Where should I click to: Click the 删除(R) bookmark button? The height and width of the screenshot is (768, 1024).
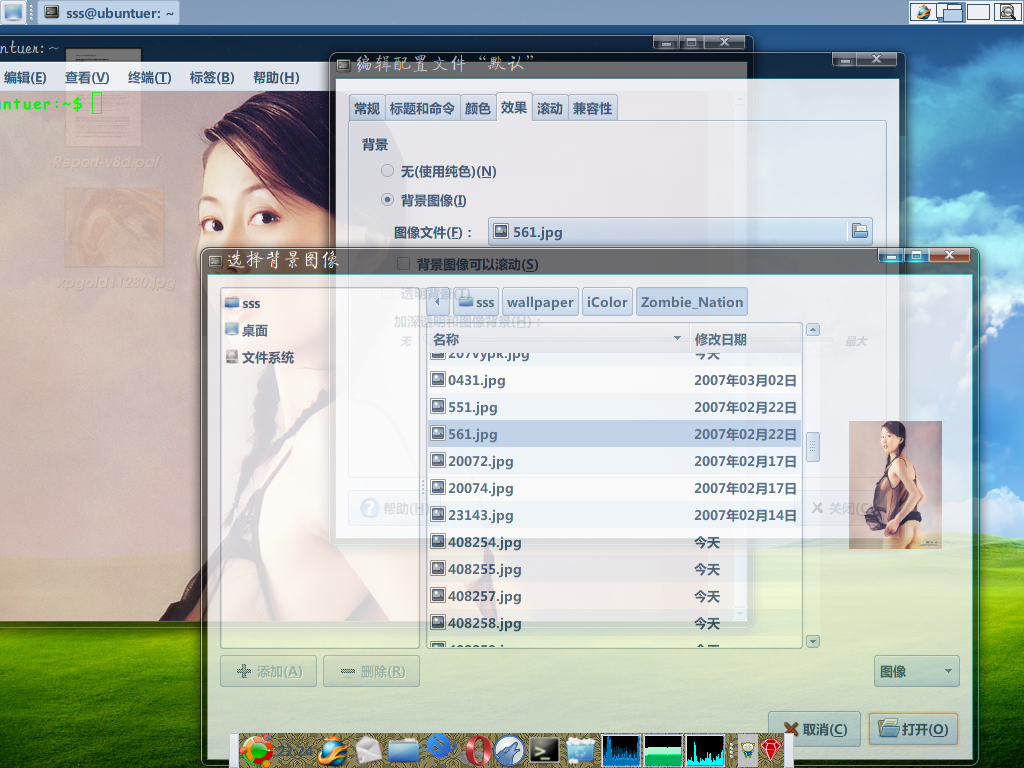click(x=372, y=671)
